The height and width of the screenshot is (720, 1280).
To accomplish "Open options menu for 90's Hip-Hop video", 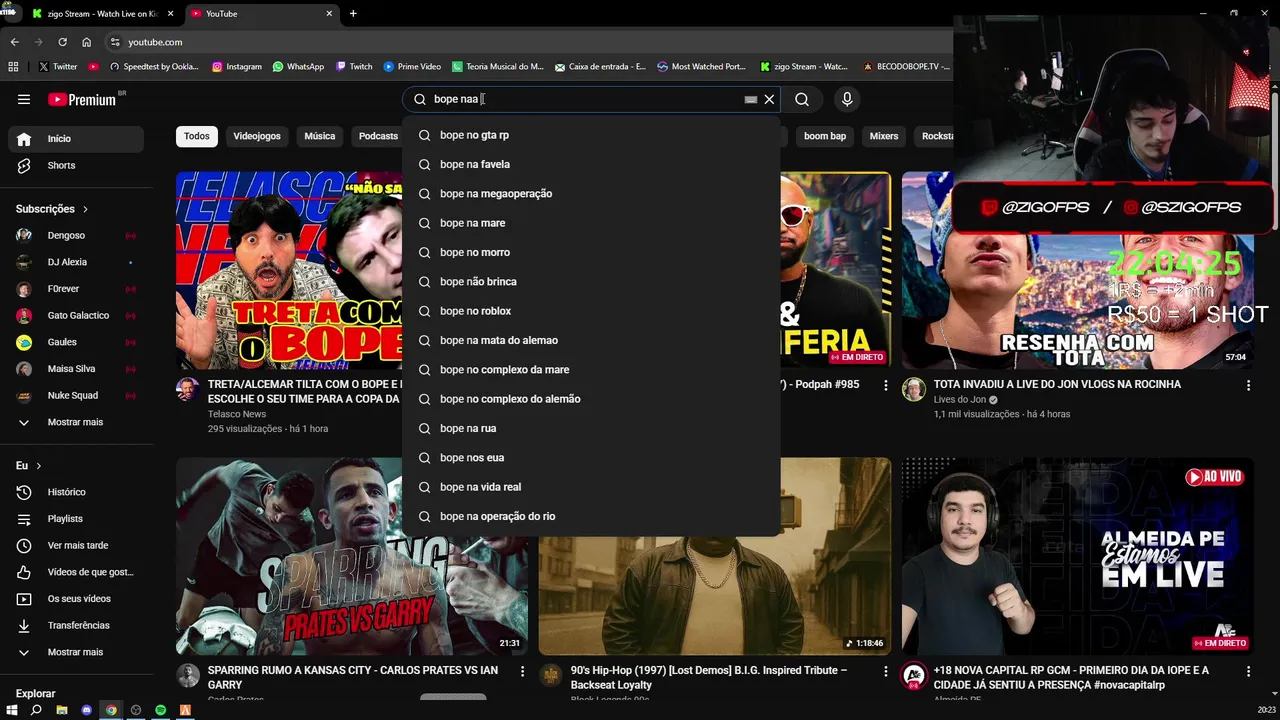I will 885,671.
